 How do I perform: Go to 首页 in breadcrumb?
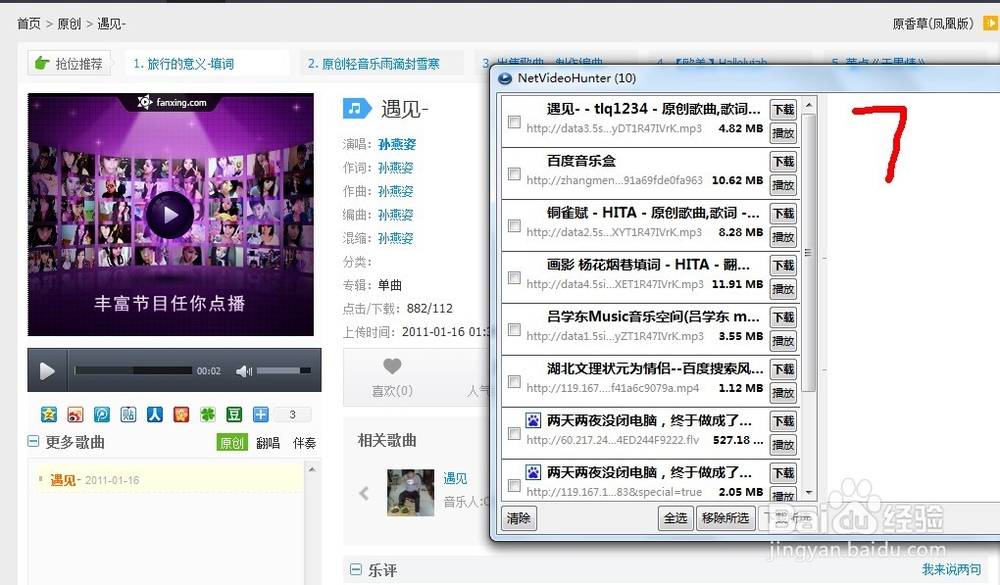point(29,24)
